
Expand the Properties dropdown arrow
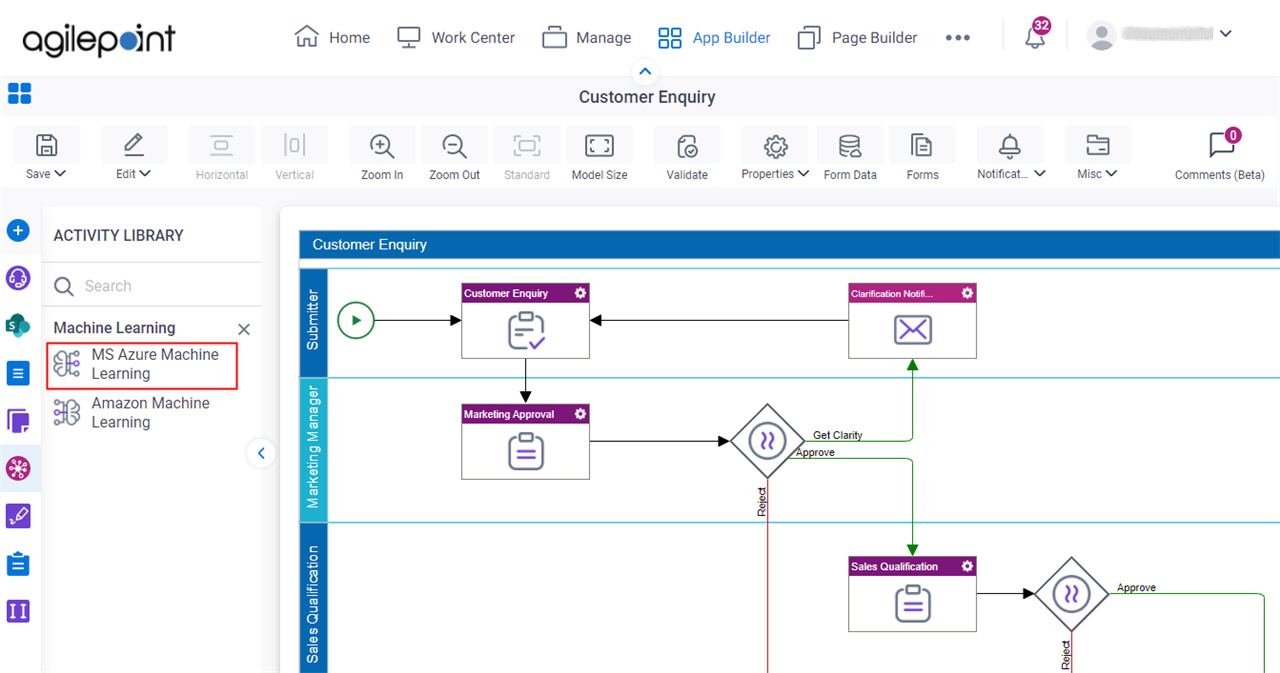click(x=804, y=174)
